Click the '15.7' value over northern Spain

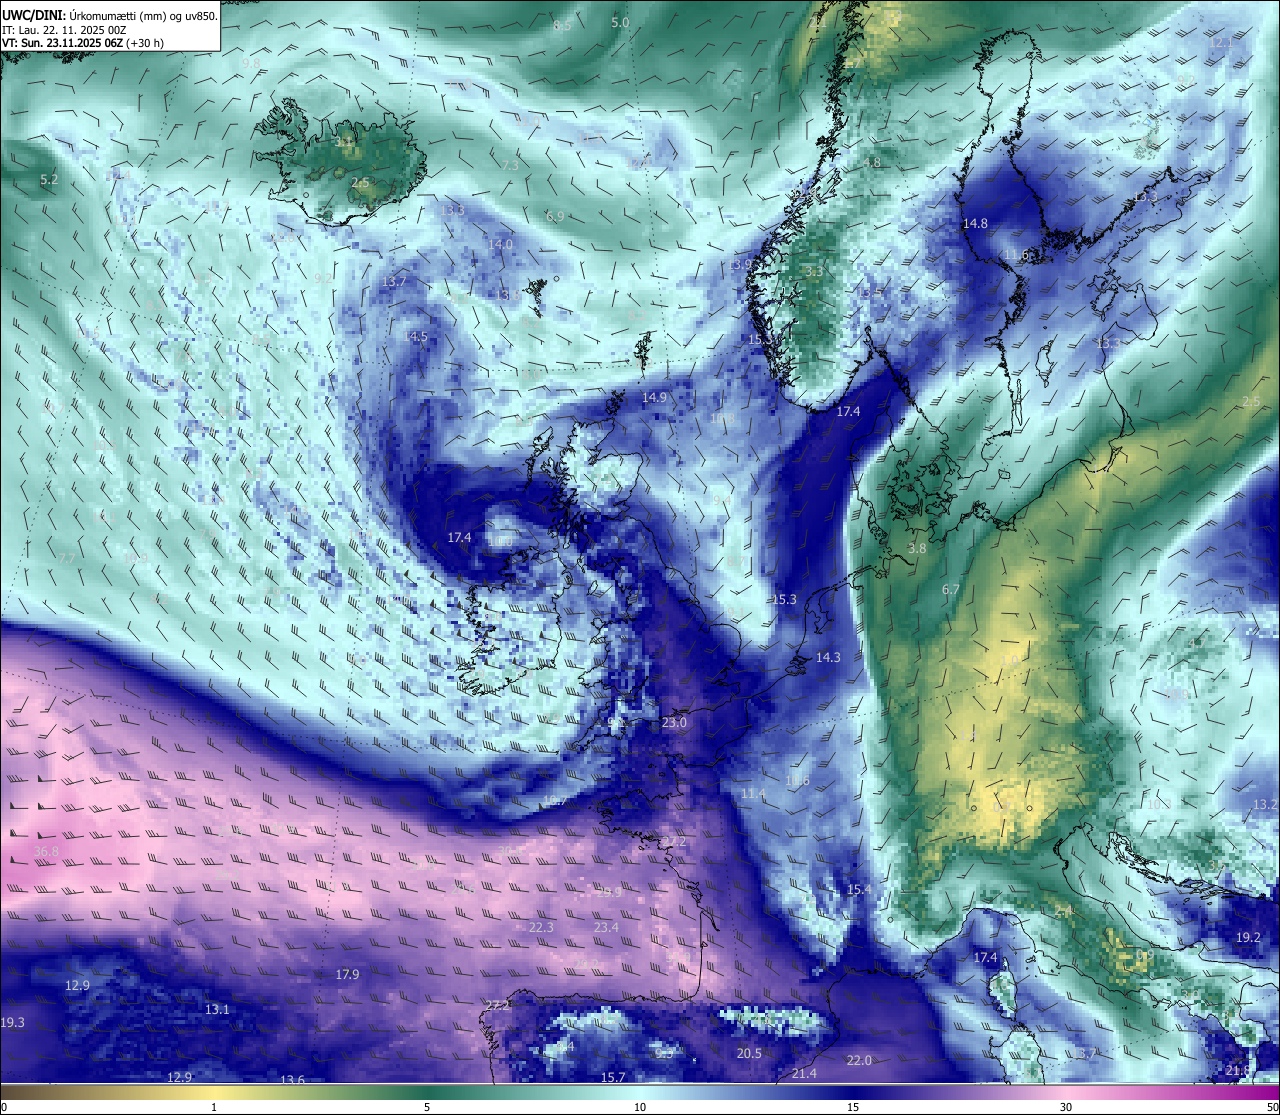pyautogui.click(x=613, y=1077)
